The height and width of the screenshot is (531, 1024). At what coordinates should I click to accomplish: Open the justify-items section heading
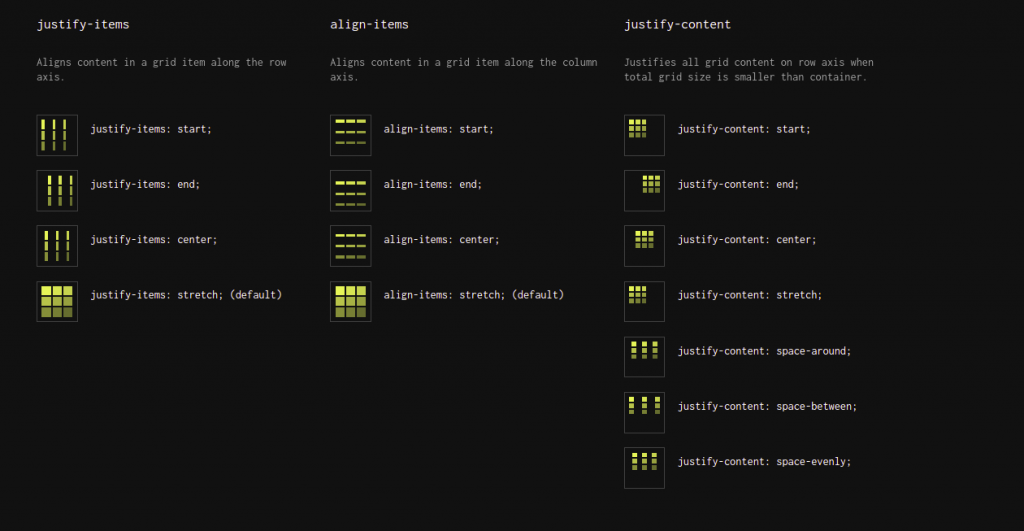coord(83,25)
